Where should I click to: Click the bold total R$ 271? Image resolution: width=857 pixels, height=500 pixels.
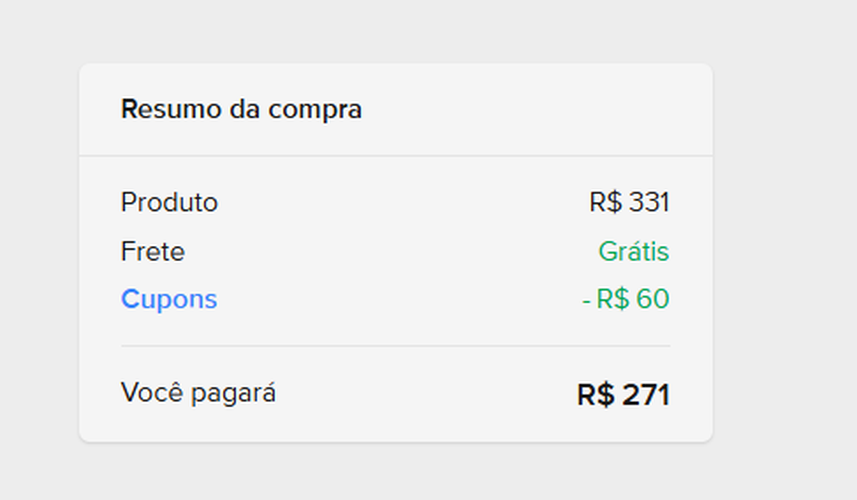click(623, 395)
